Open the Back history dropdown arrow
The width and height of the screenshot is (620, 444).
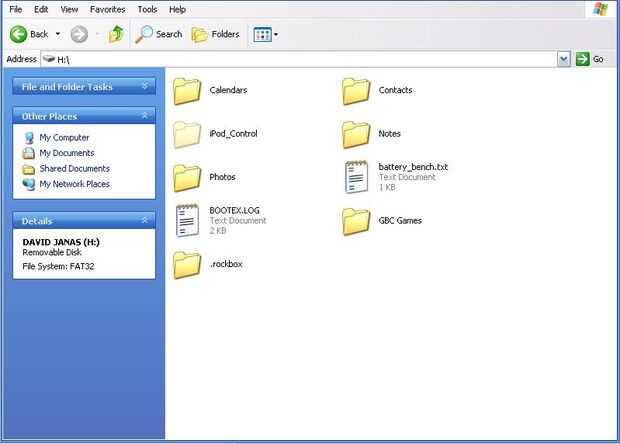[x=58, y=34]
